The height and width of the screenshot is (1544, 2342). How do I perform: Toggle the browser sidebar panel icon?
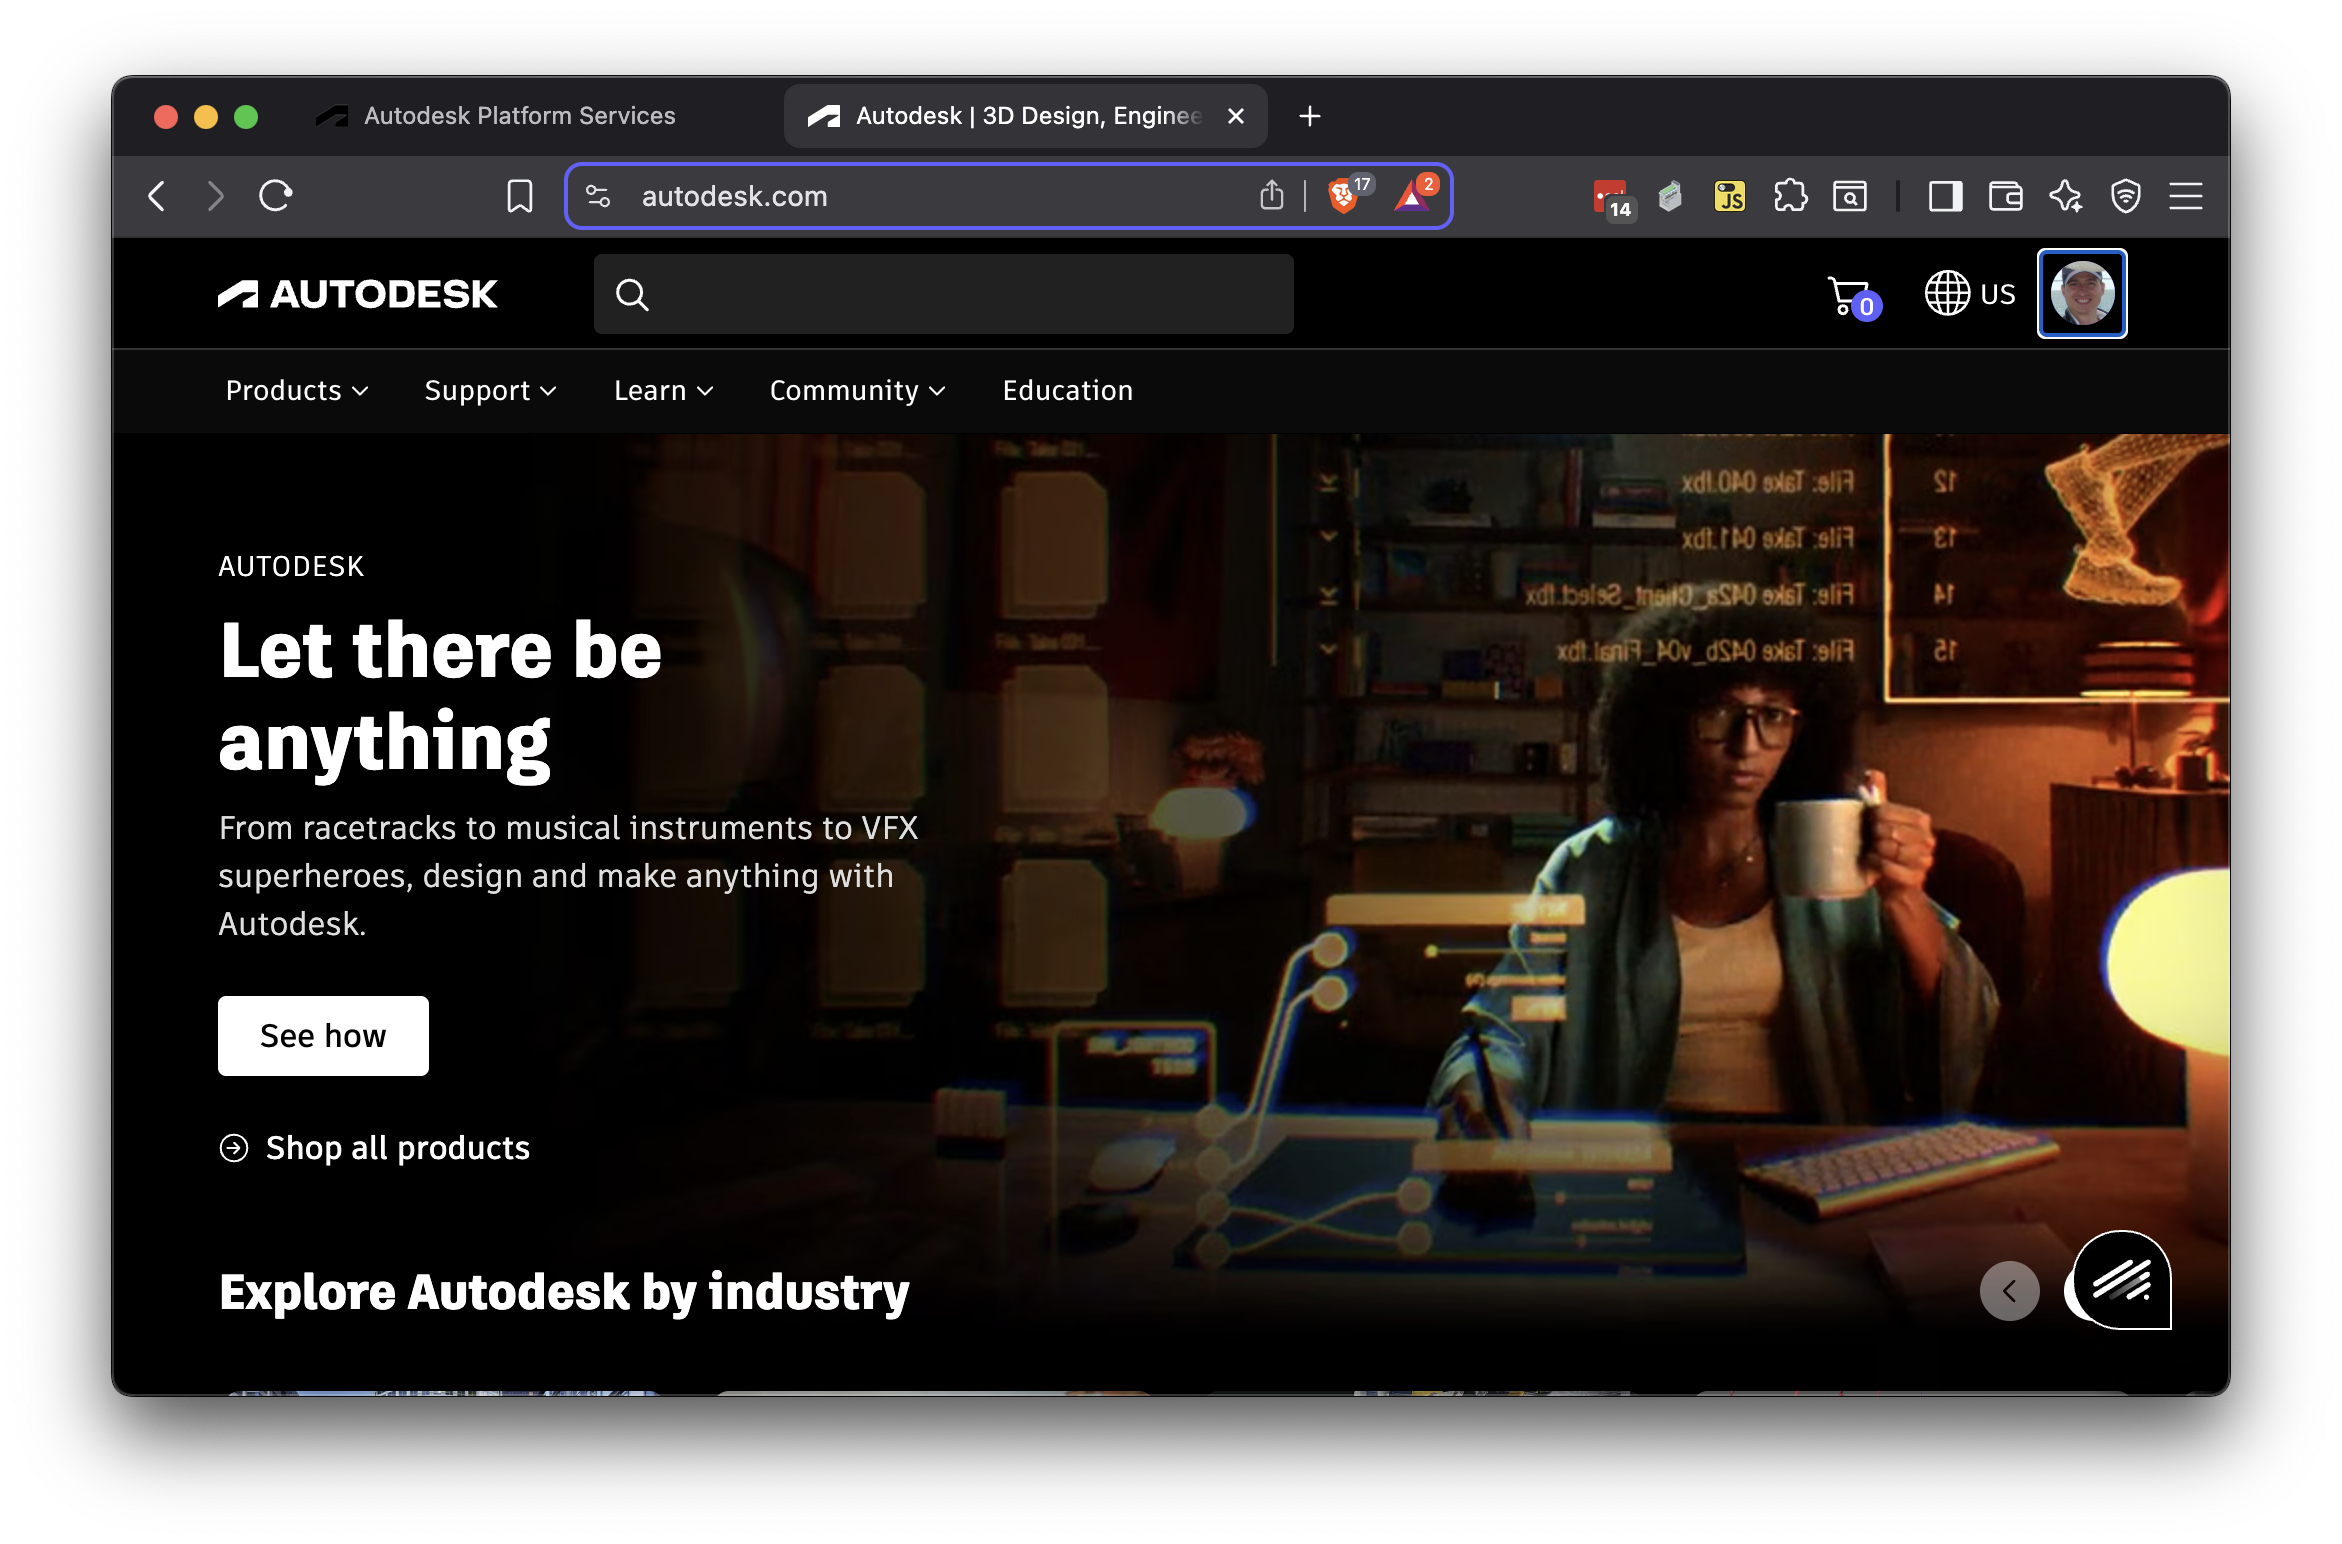pyautogui.click(x=1944, y=196)
